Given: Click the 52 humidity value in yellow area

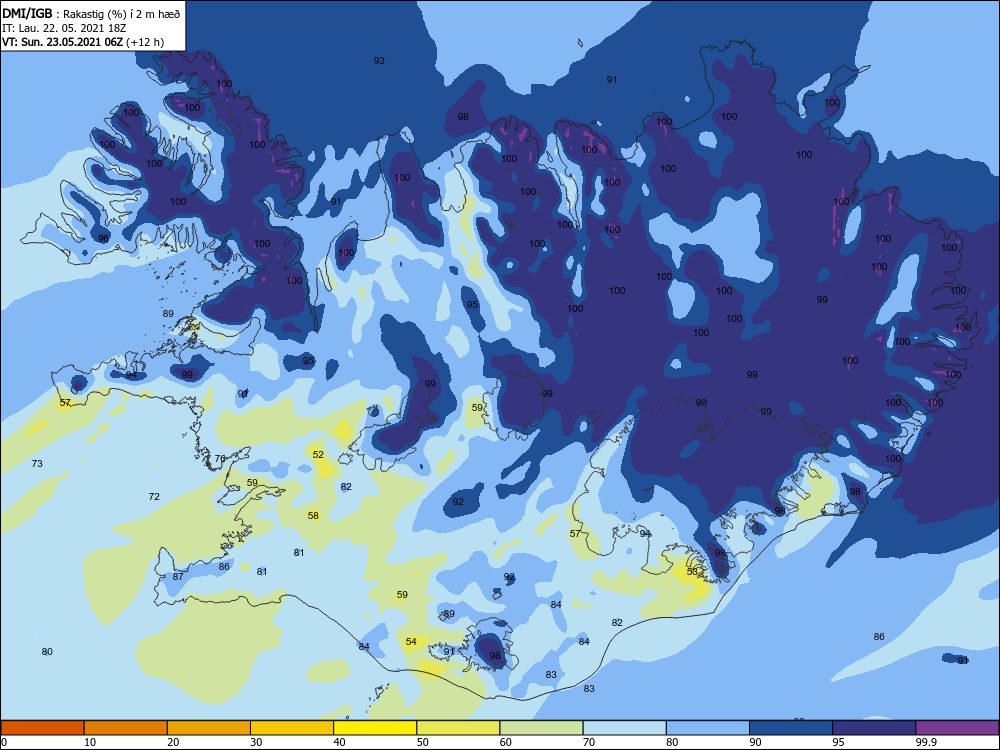Looking at the screenshot, I should [x=318, y=455].
